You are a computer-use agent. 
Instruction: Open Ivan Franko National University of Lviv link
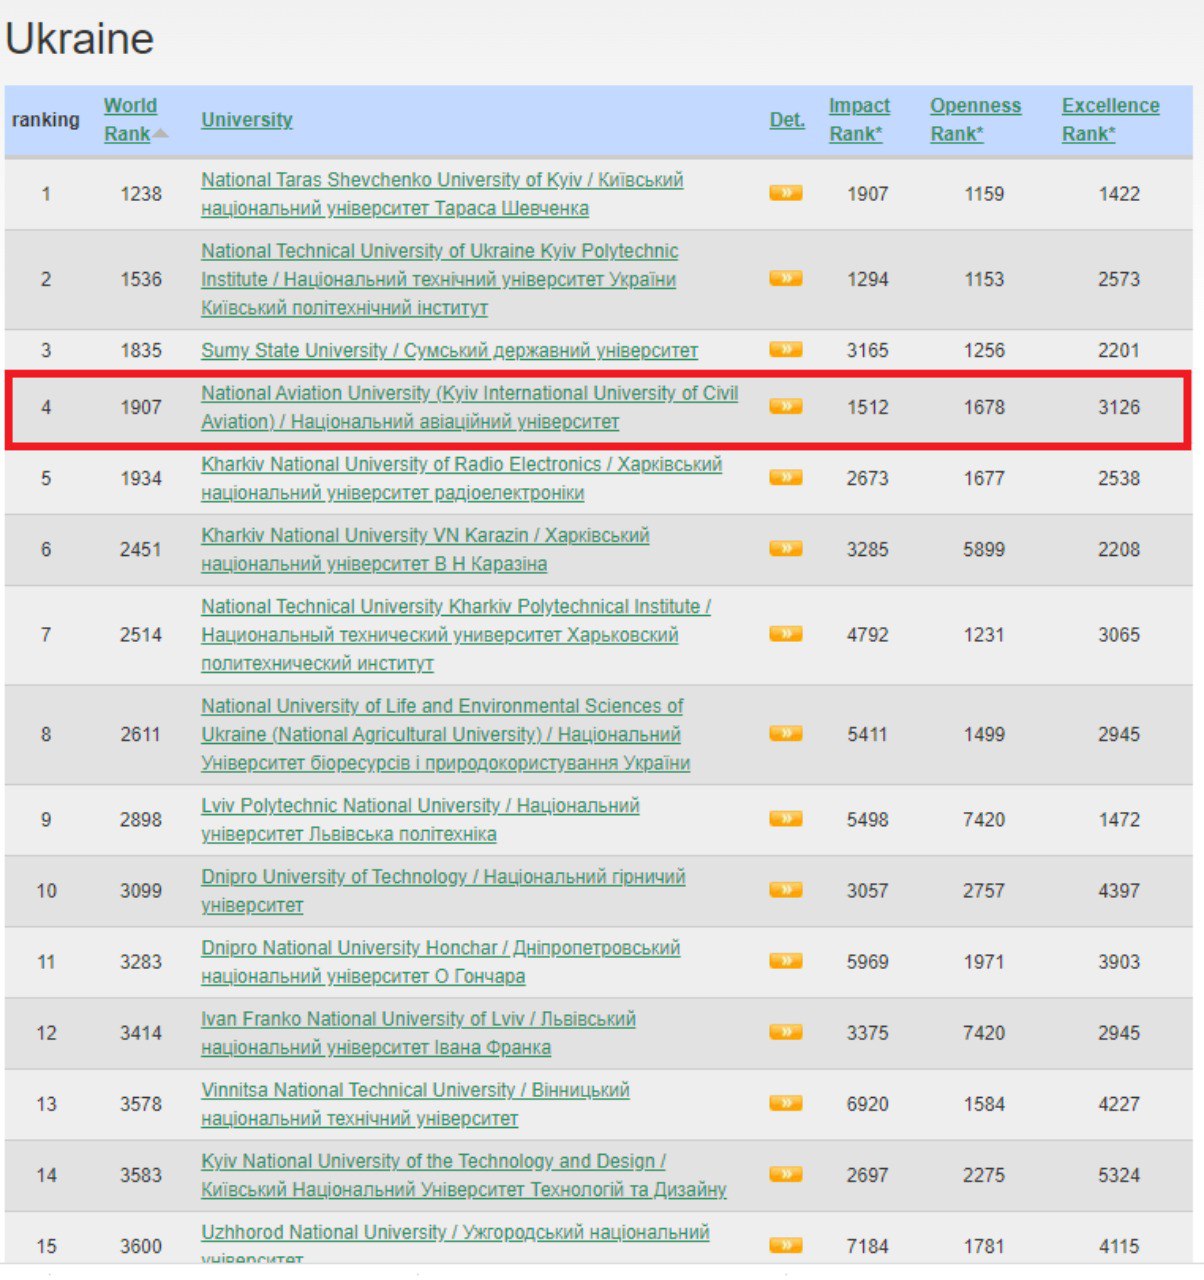tap(418, 1032)
